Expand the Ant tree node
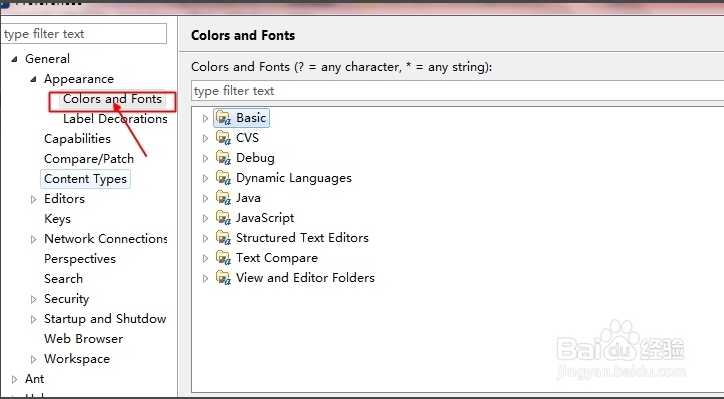The image size is (724, 399). pyautogui.click(x=15, y=379)
